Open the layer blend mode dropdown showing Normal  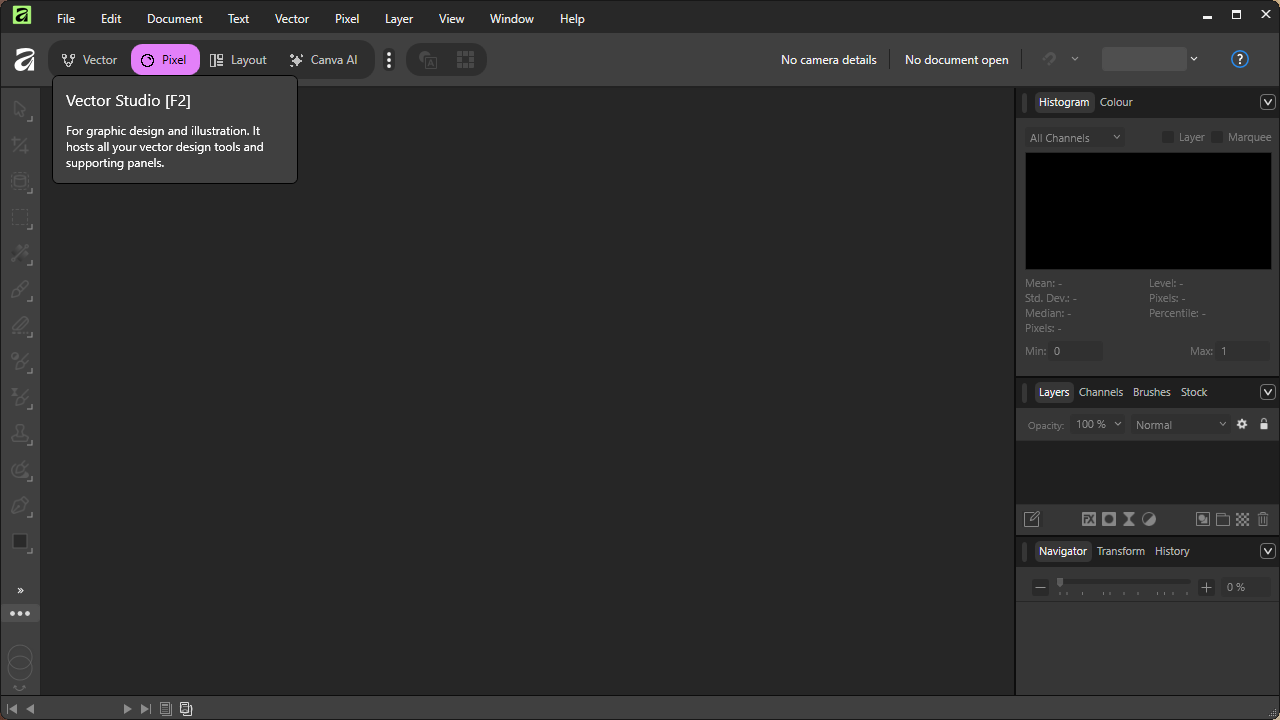pyautogui.click(x=1180, y=424)
